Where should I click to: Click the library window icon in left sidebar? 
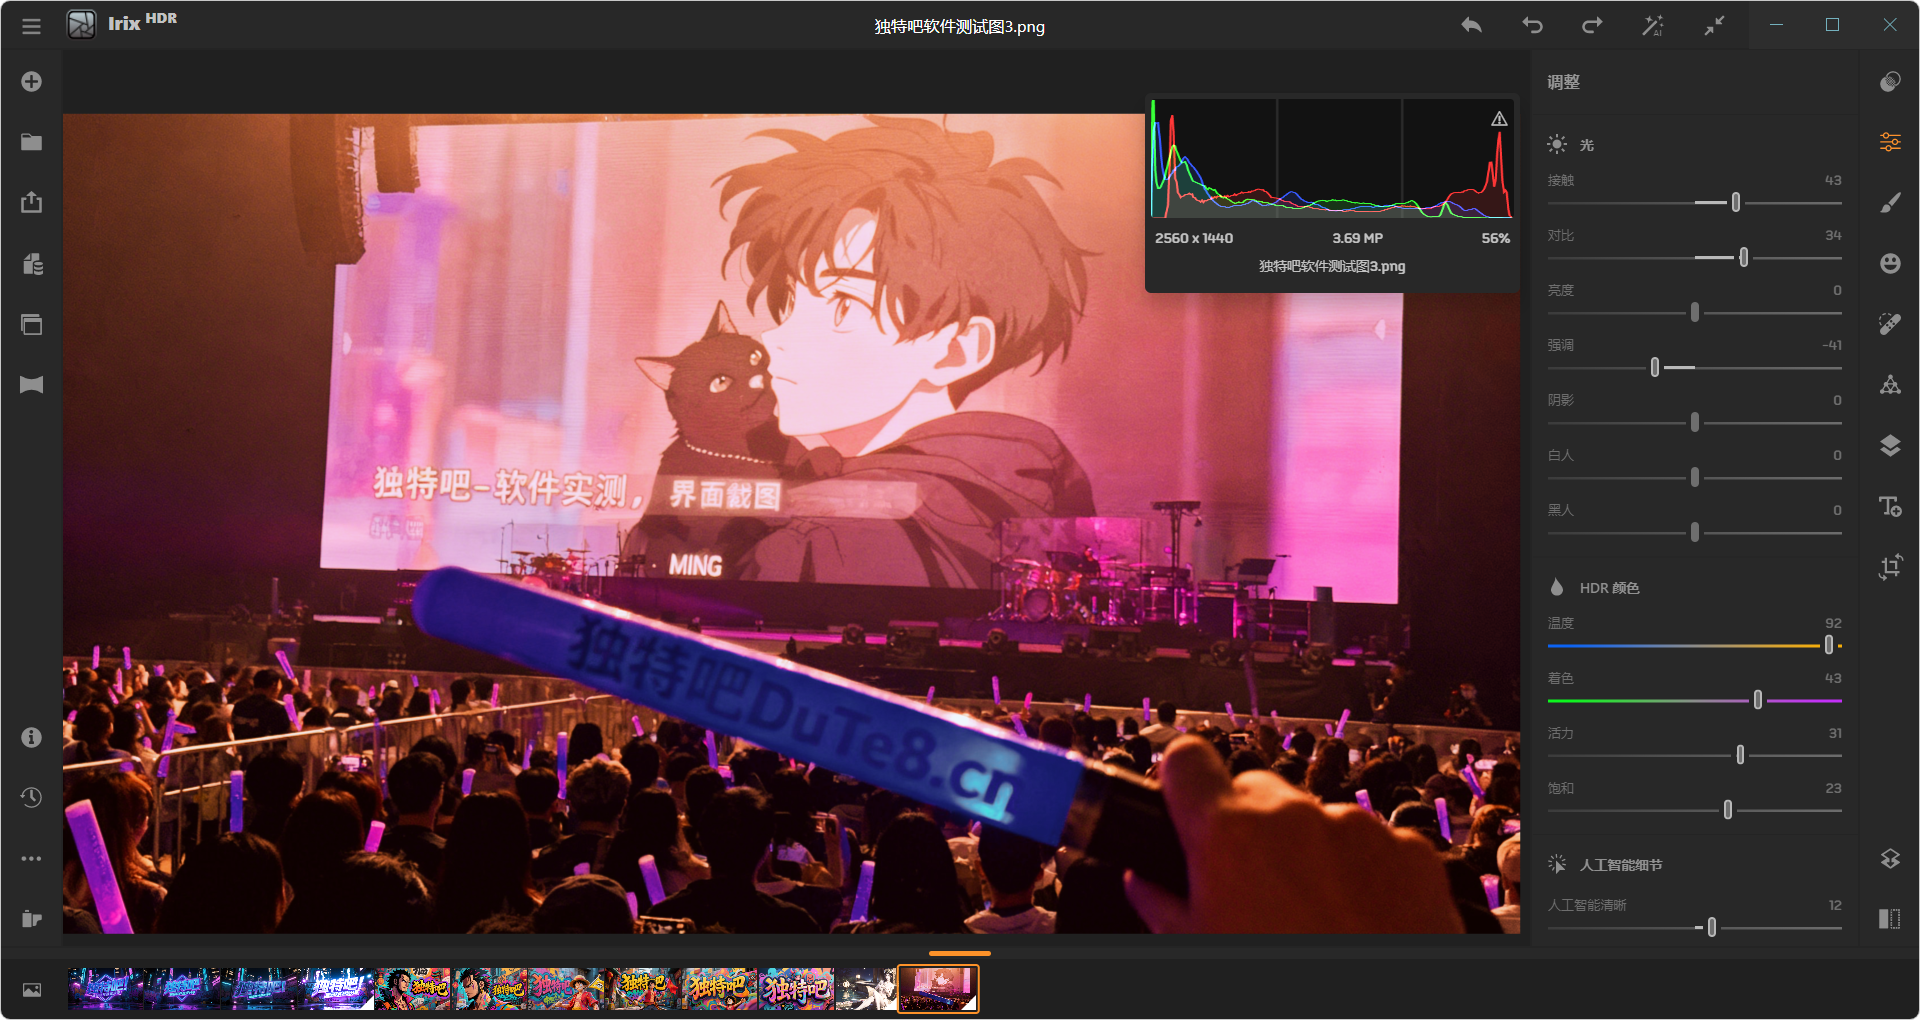[x=31, y=324]
